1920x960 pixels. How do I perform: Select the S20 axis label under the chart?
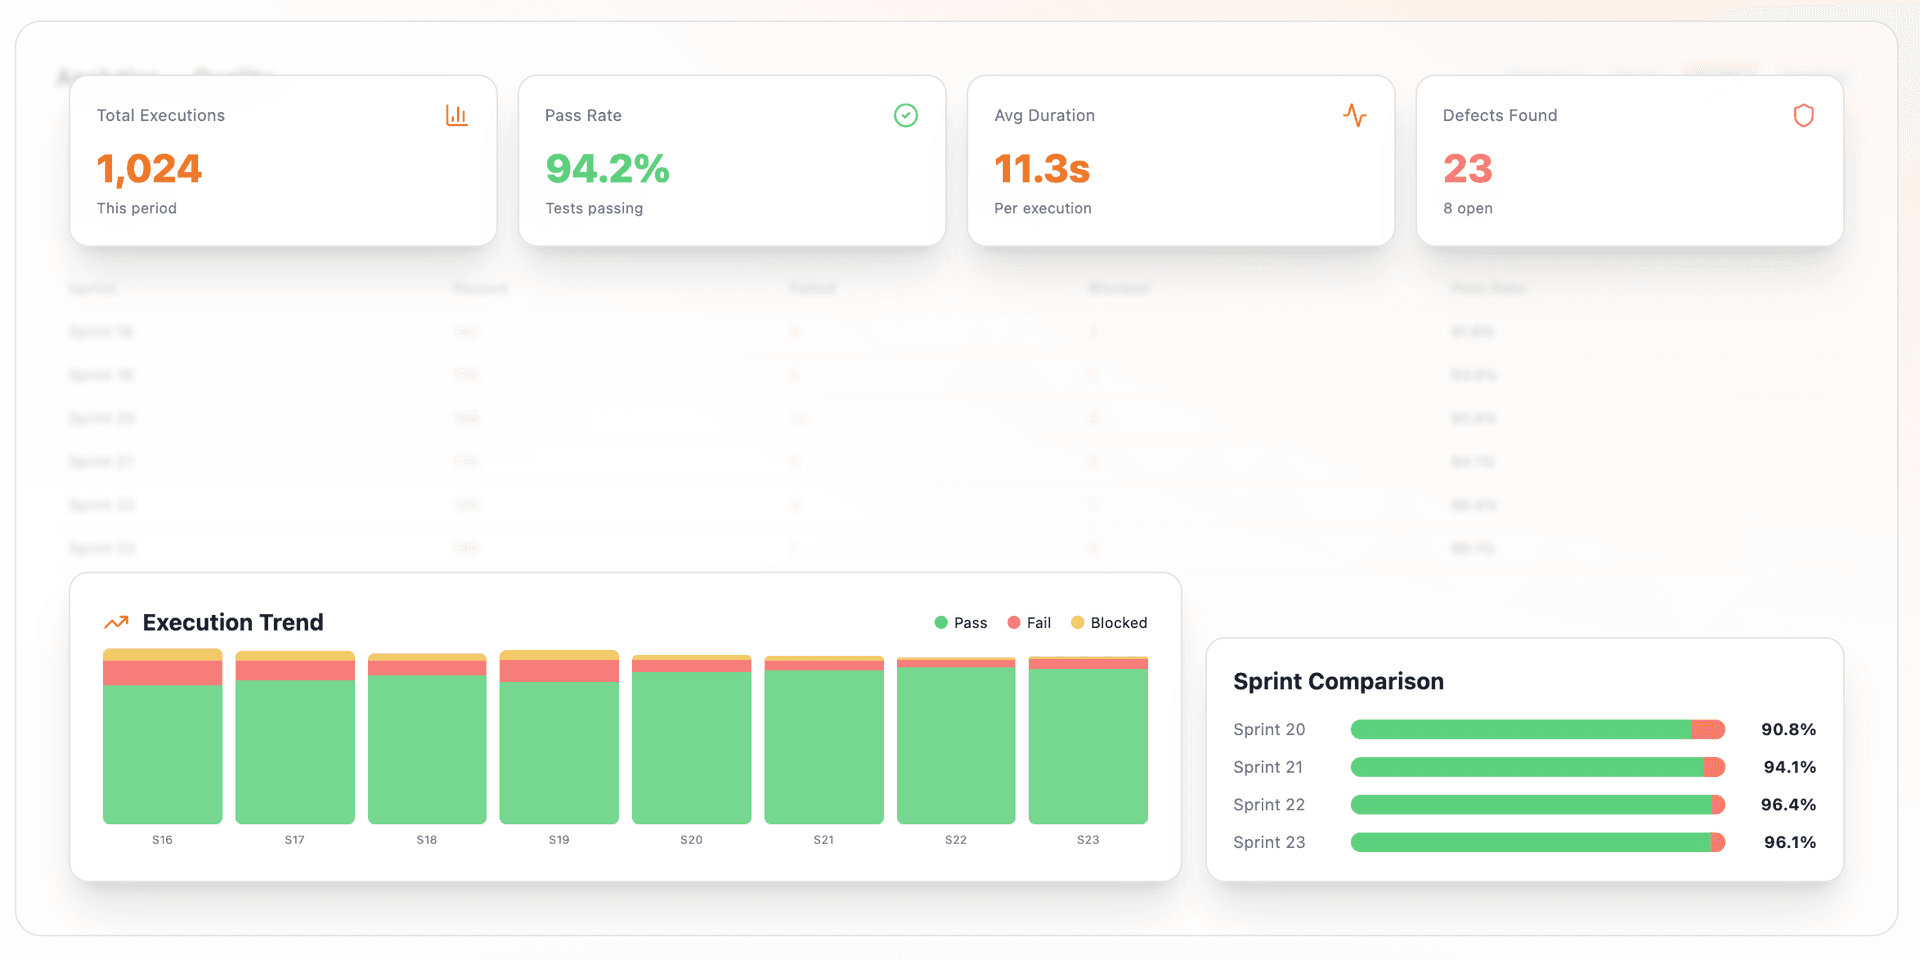(691, 840)
